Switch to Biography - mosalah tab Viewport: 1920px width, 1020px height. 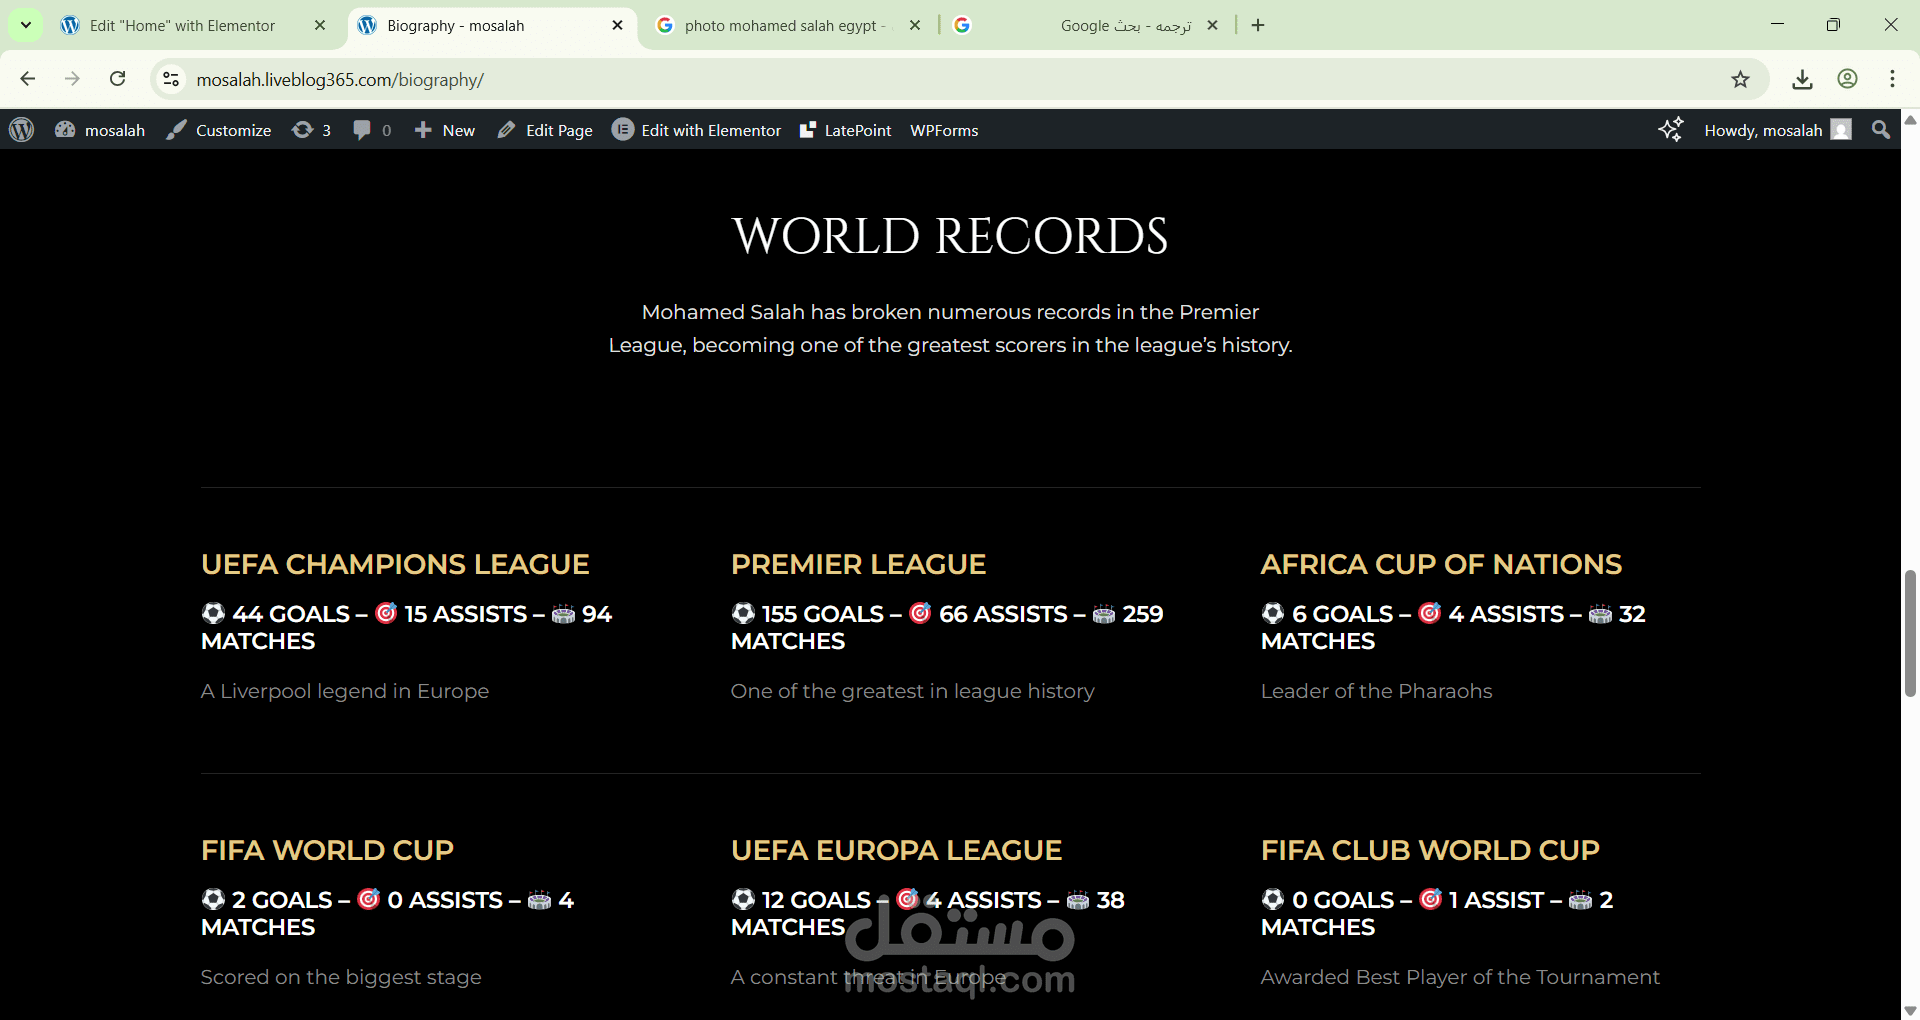click(492, 25)
